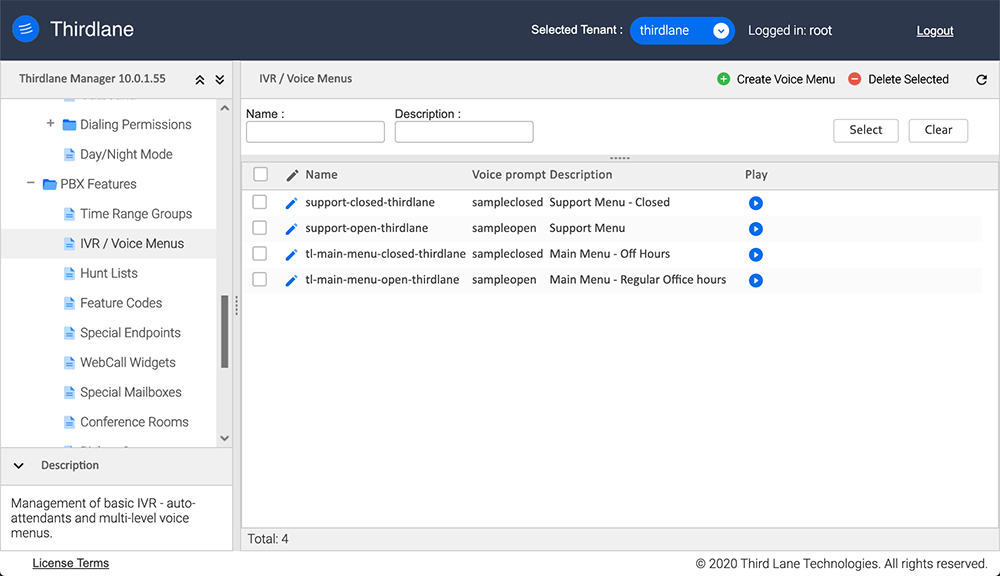1000x576 pixels.
Task: Click the pencil icon in table header
Action: click(x=292, y=175)
